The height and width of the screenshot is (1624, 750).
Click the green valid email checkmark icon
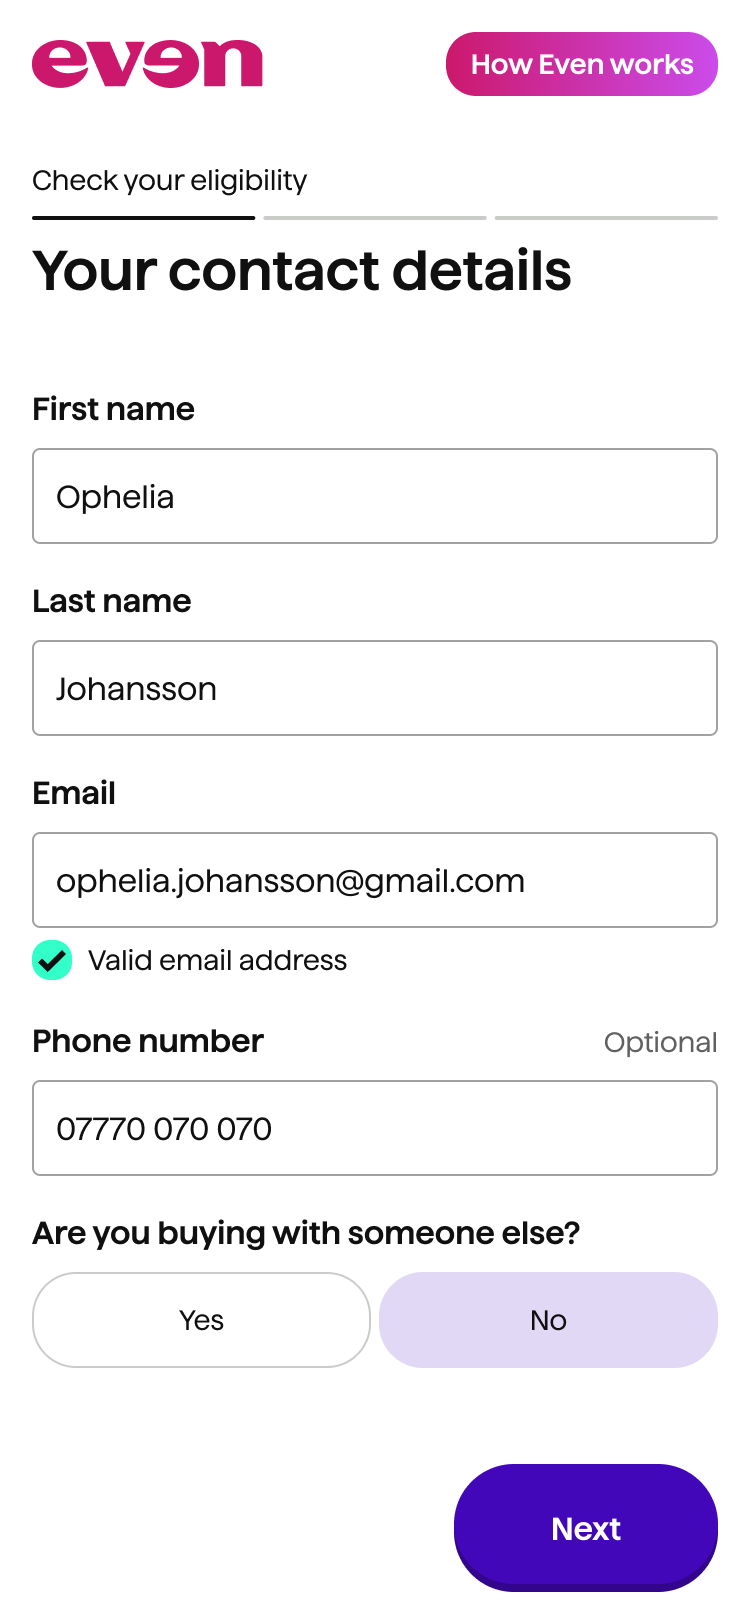[x=52, y=960]
